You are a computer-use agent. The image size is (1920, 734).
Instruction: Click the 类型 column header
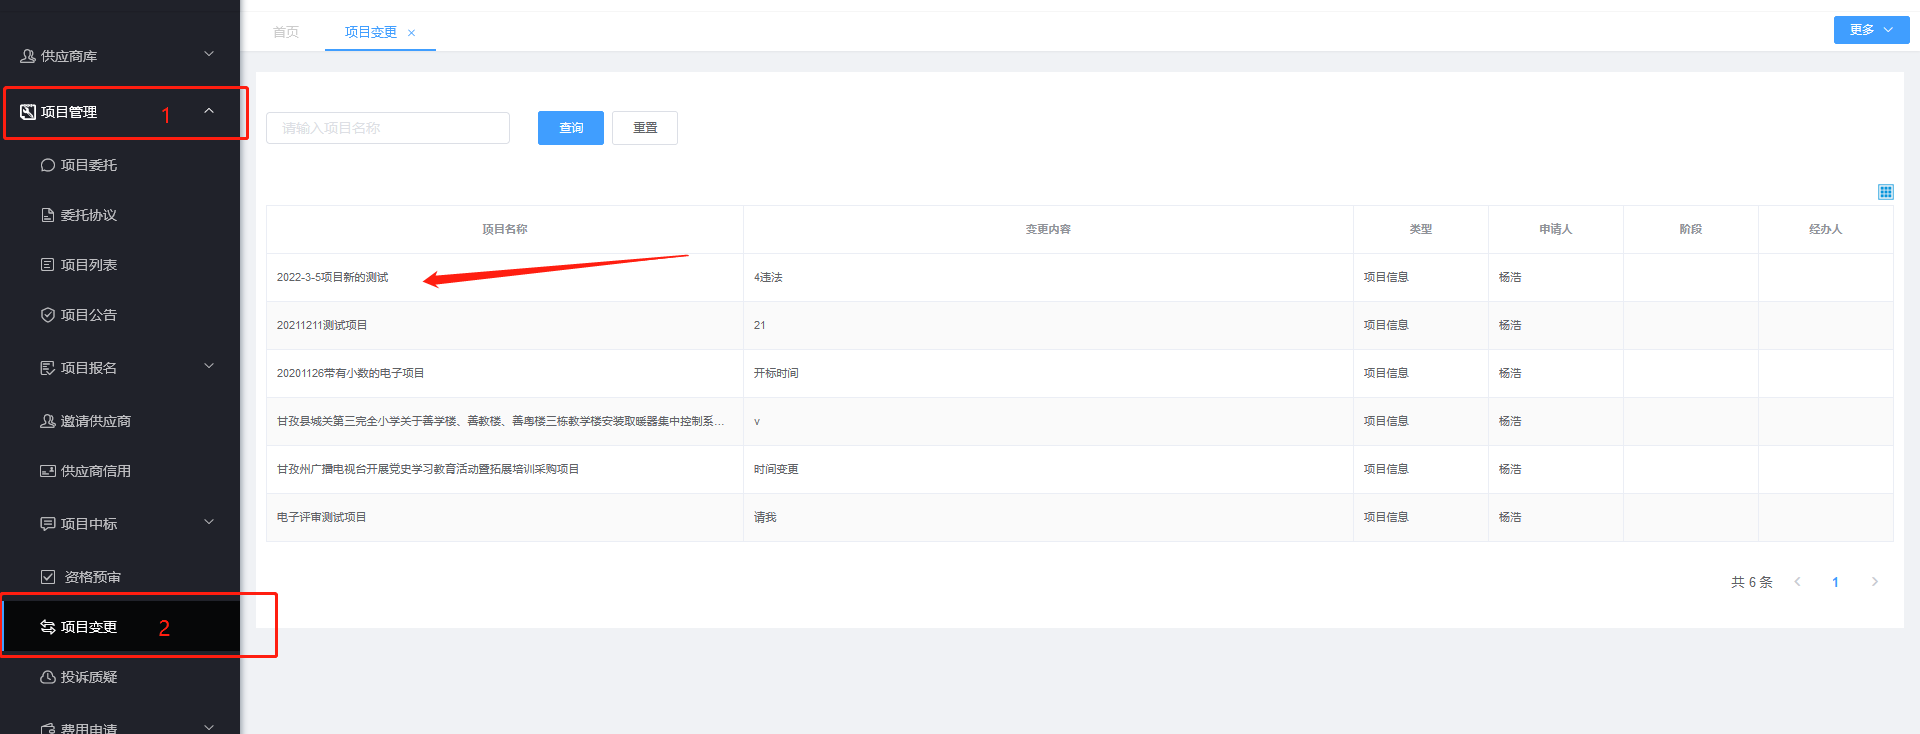click(x=1421, y=229)
